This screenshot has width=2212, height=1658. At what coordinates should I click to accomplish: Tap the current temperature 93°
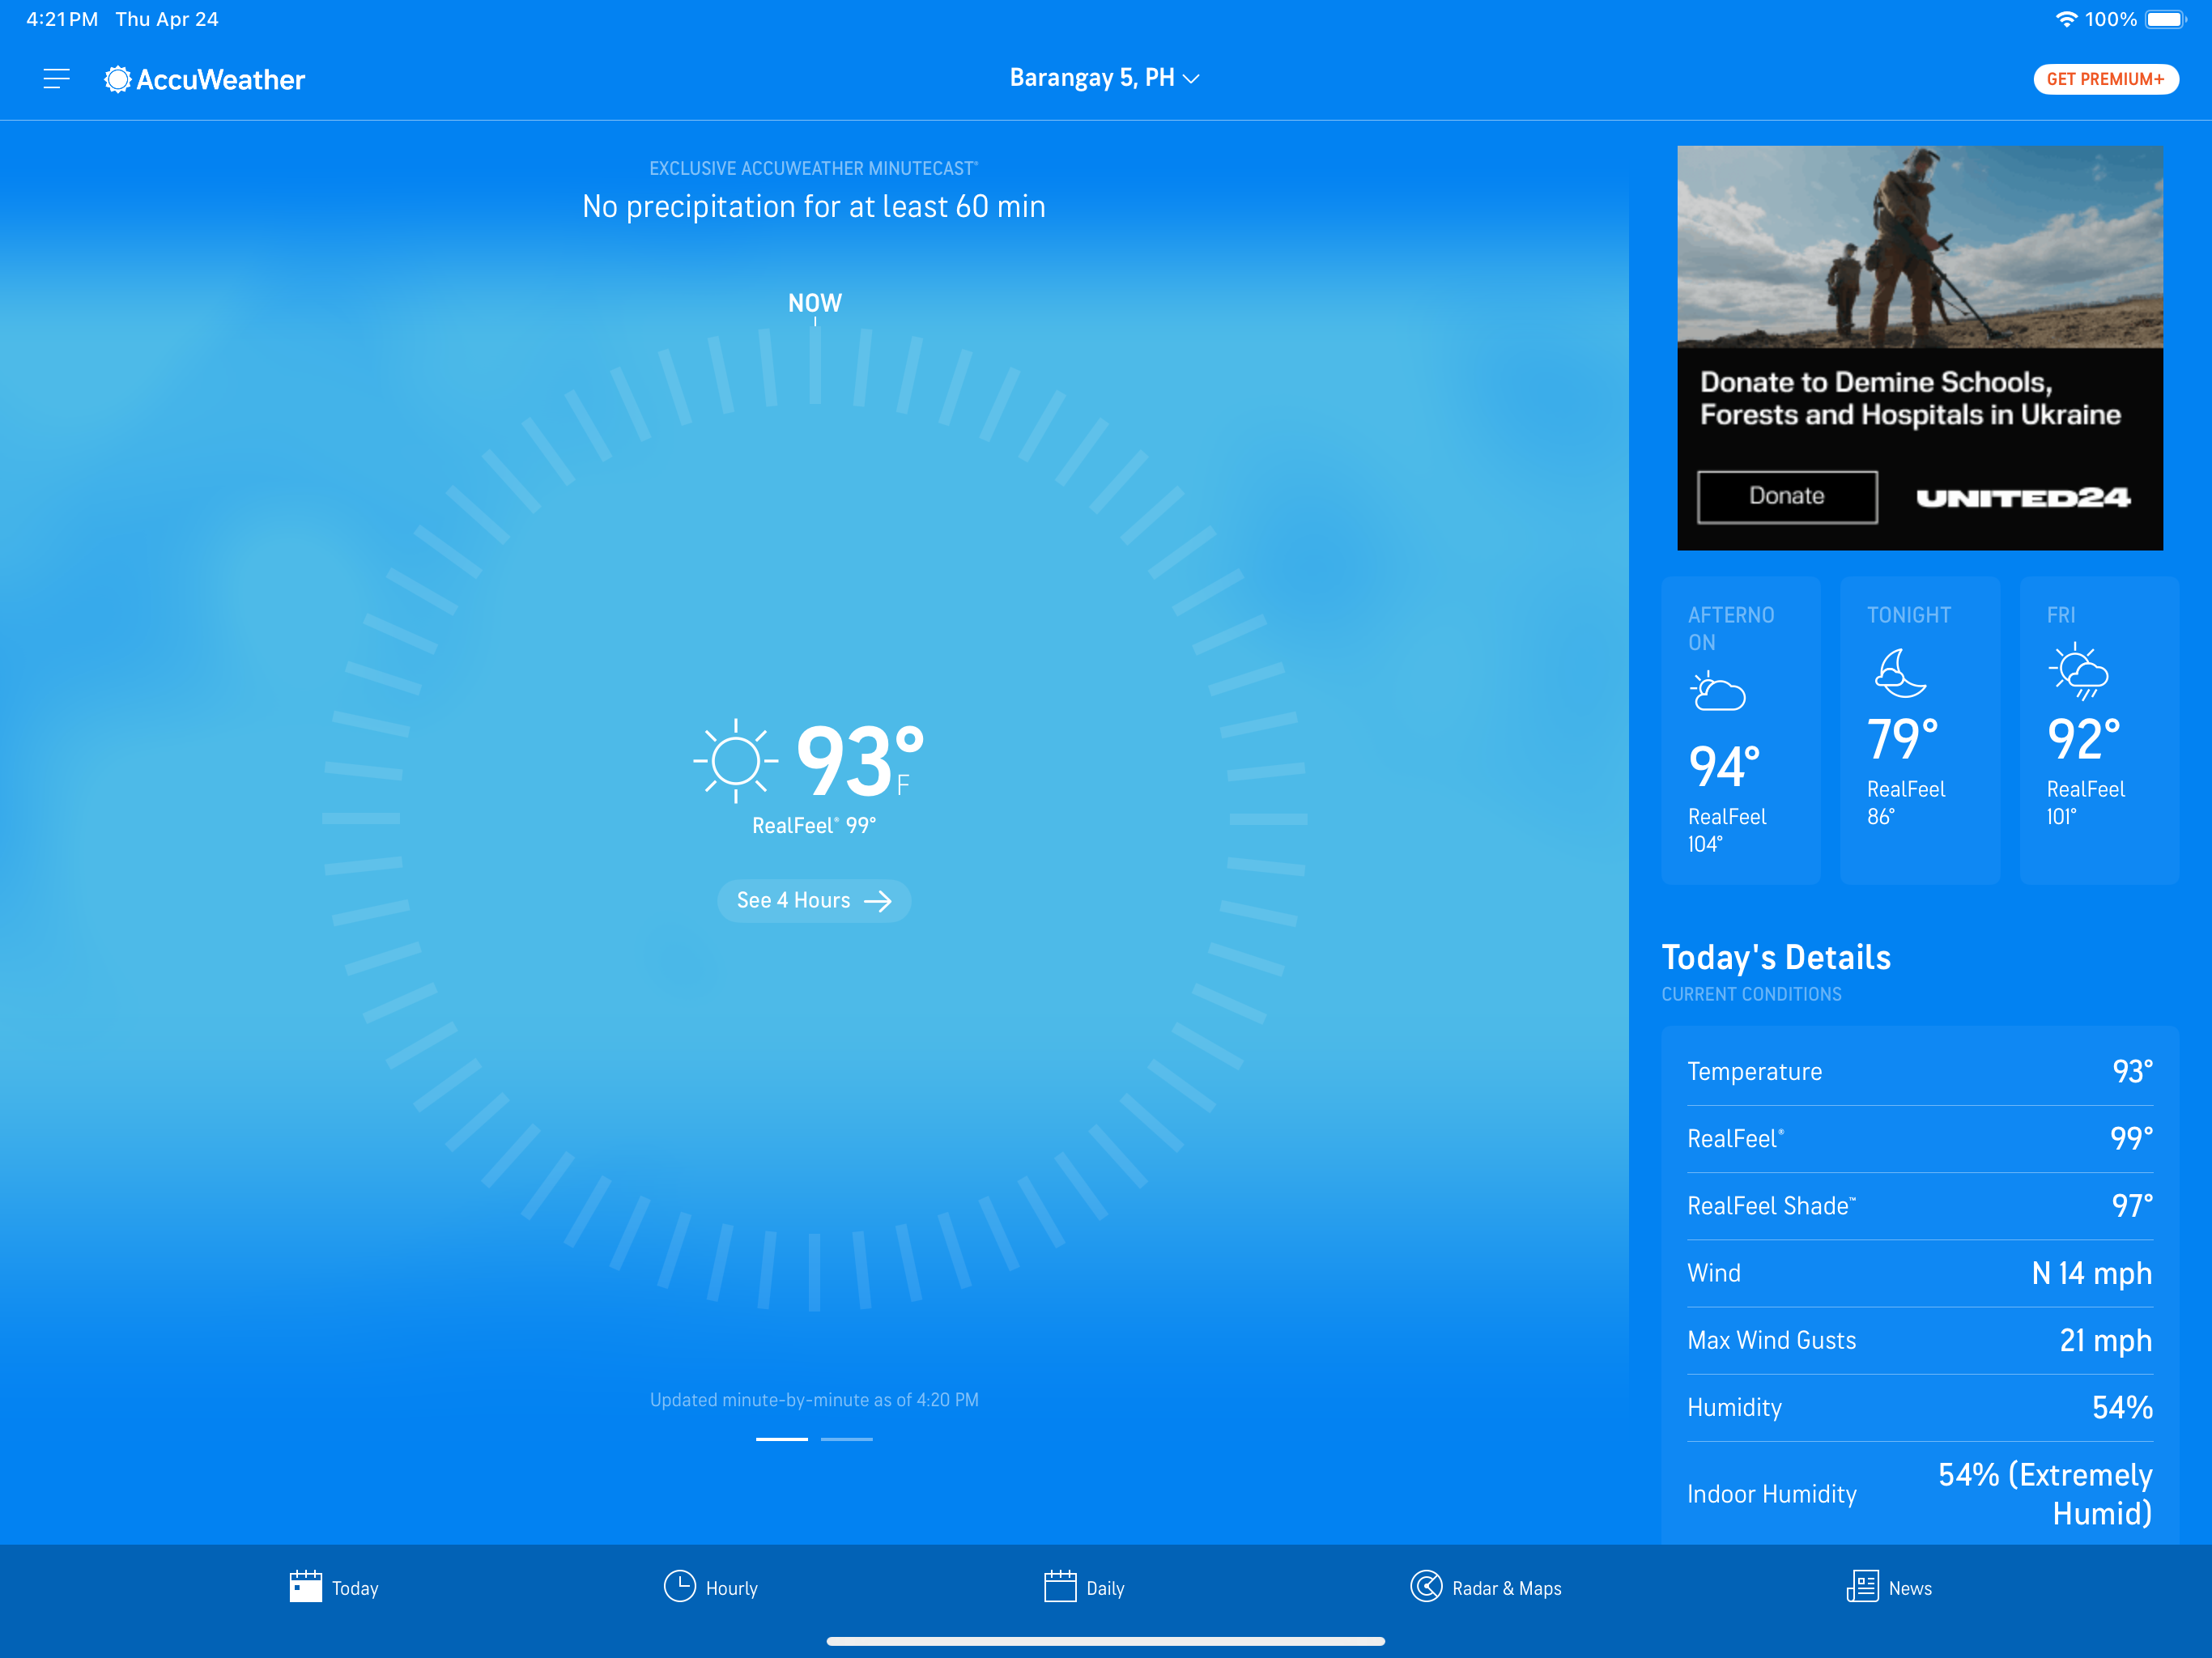point(860,762)
